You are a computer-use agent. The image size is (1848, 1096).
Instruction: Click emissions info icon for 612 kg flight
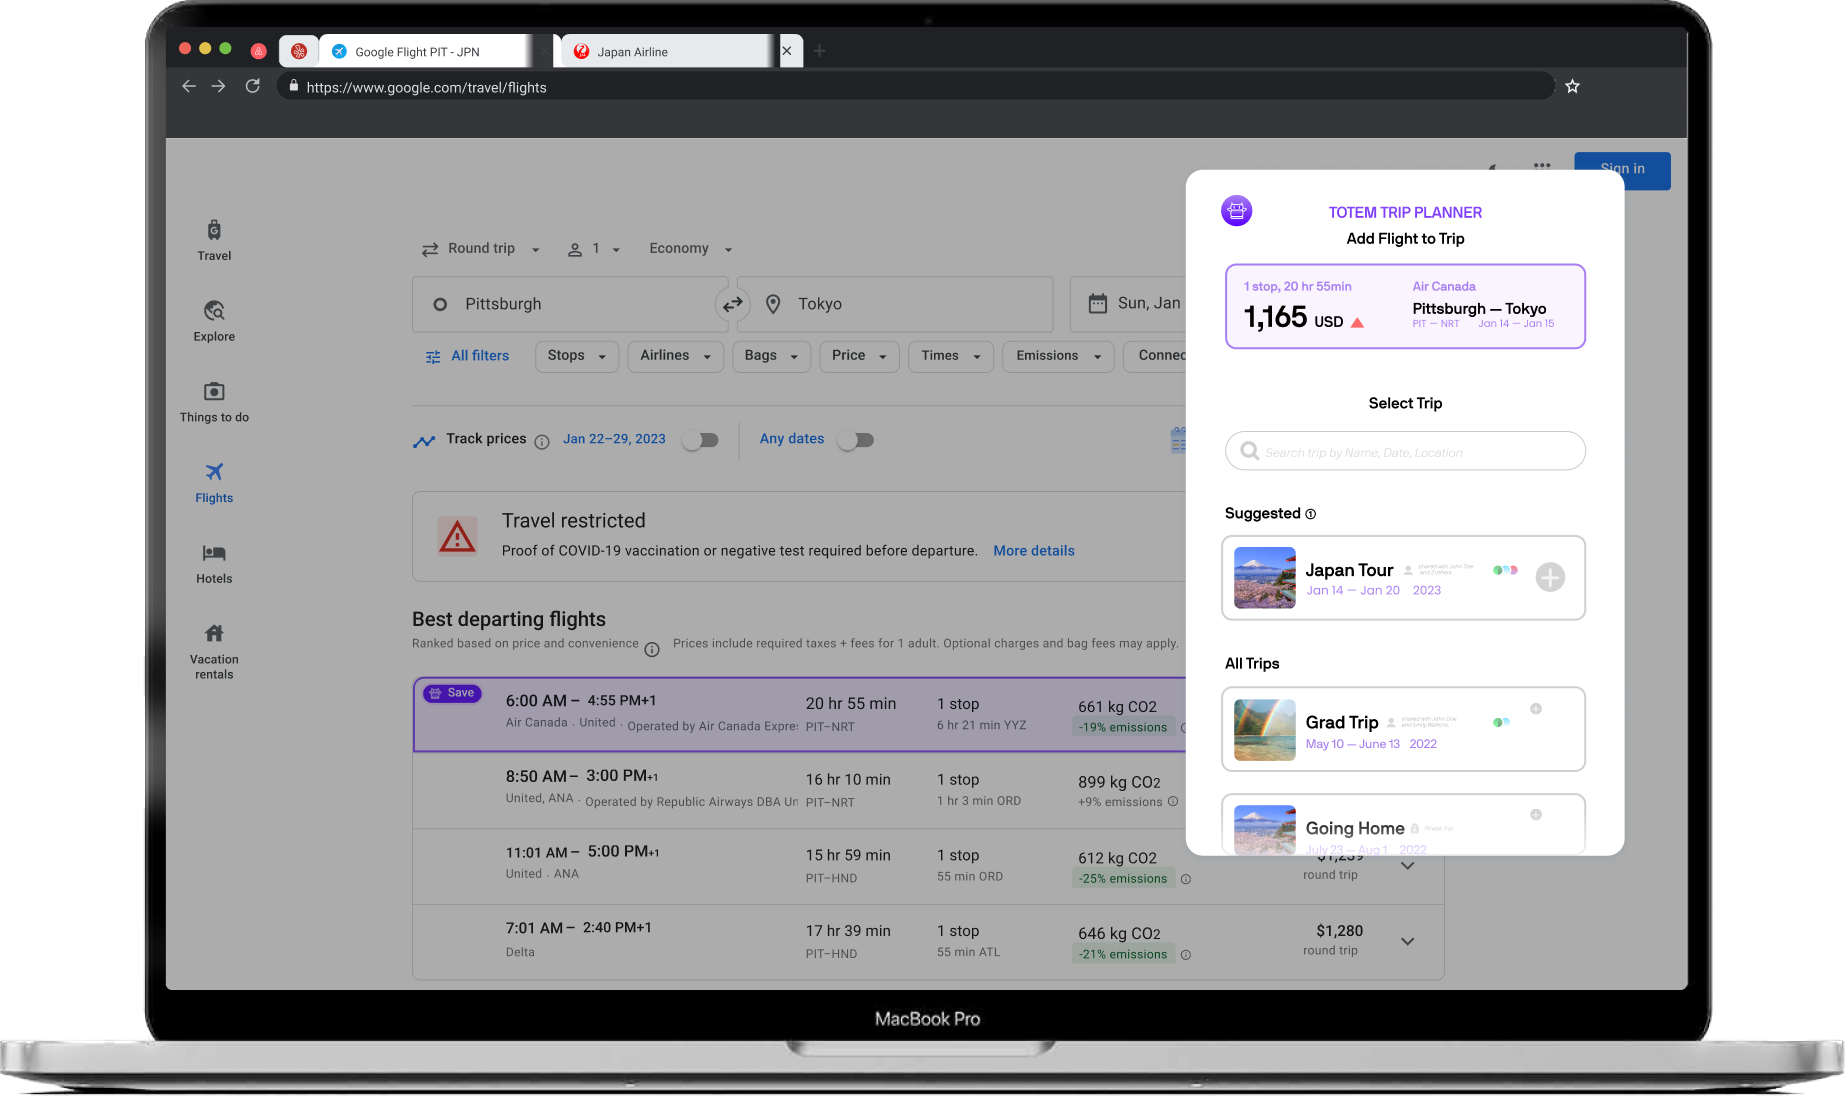pos(1186,880)
